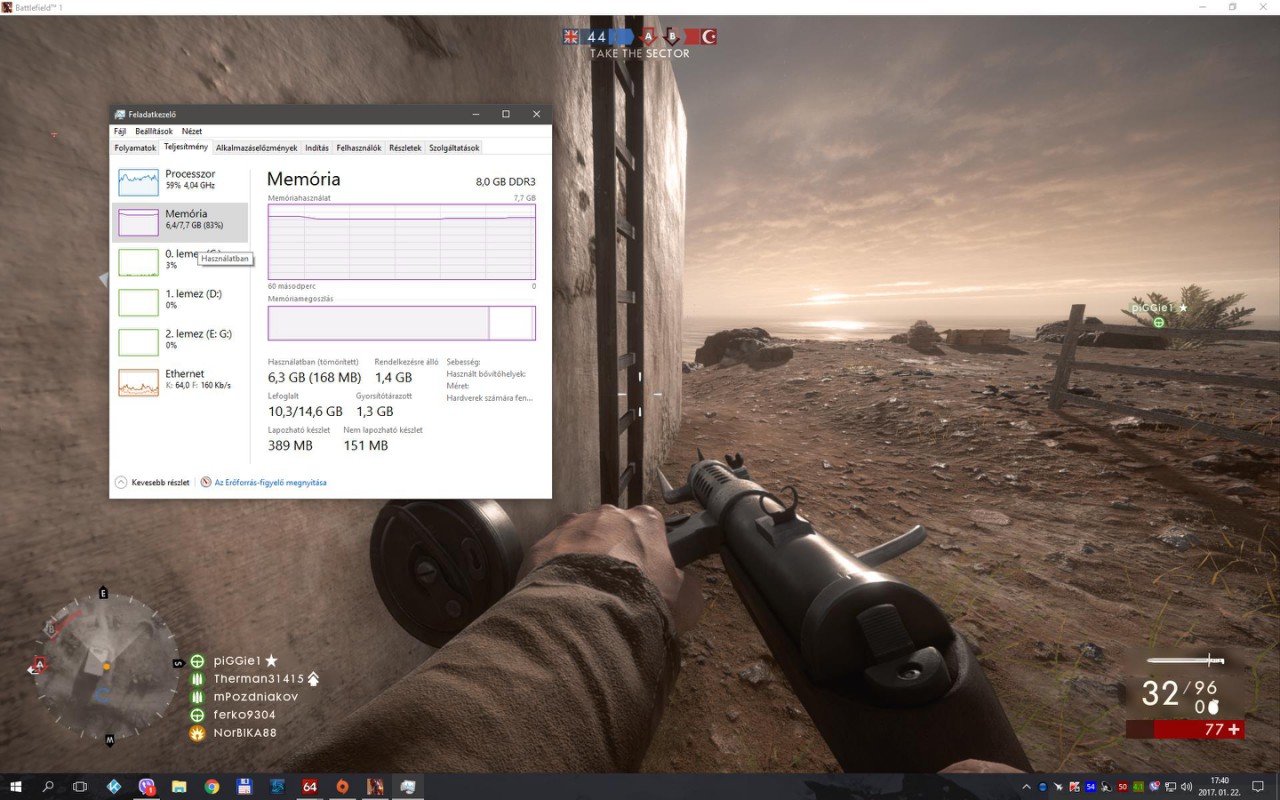Open the network tray icon
Screen dimensions: 1280x800
pyautogui.click(x=1170, y=786)
